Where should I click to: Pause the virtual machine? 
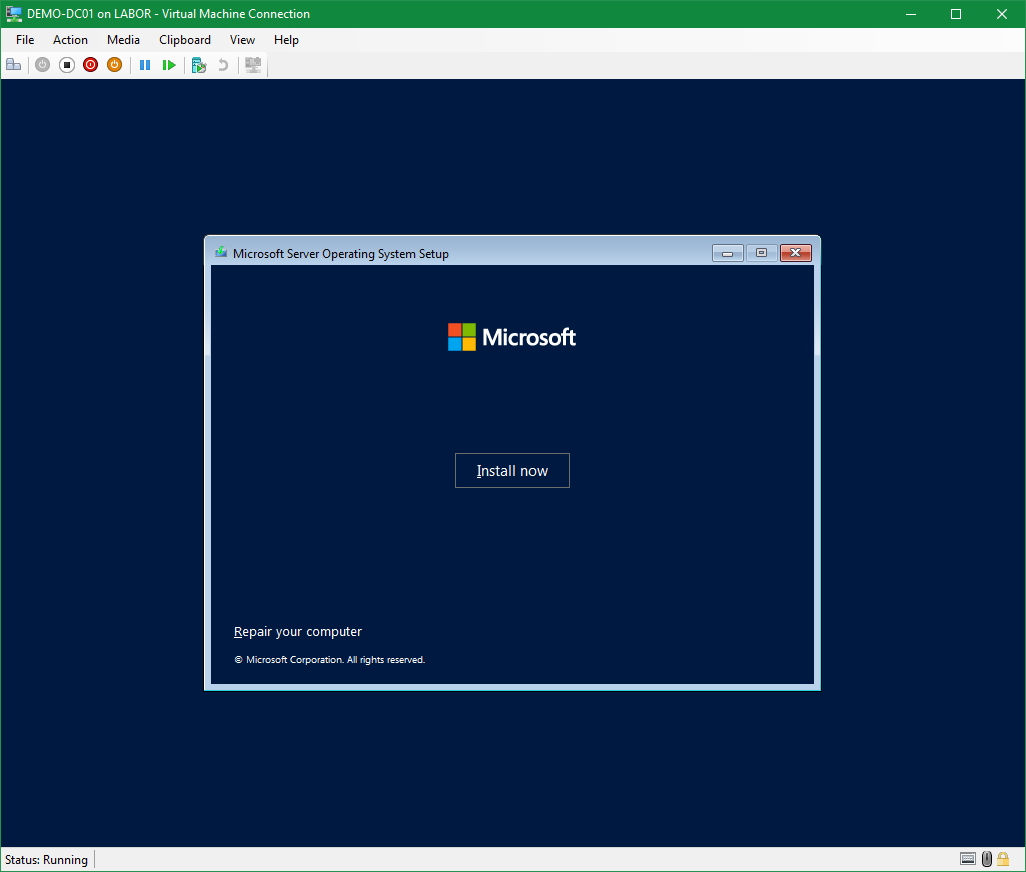[x=145, y=65]
